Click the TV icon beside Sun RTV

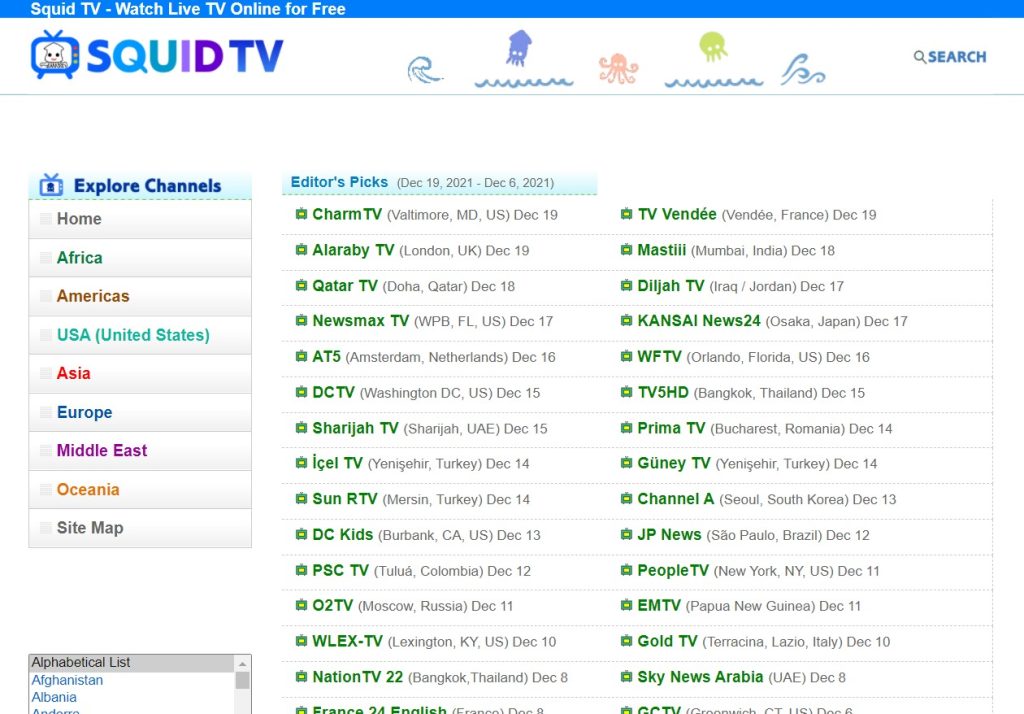coord(301,498)
